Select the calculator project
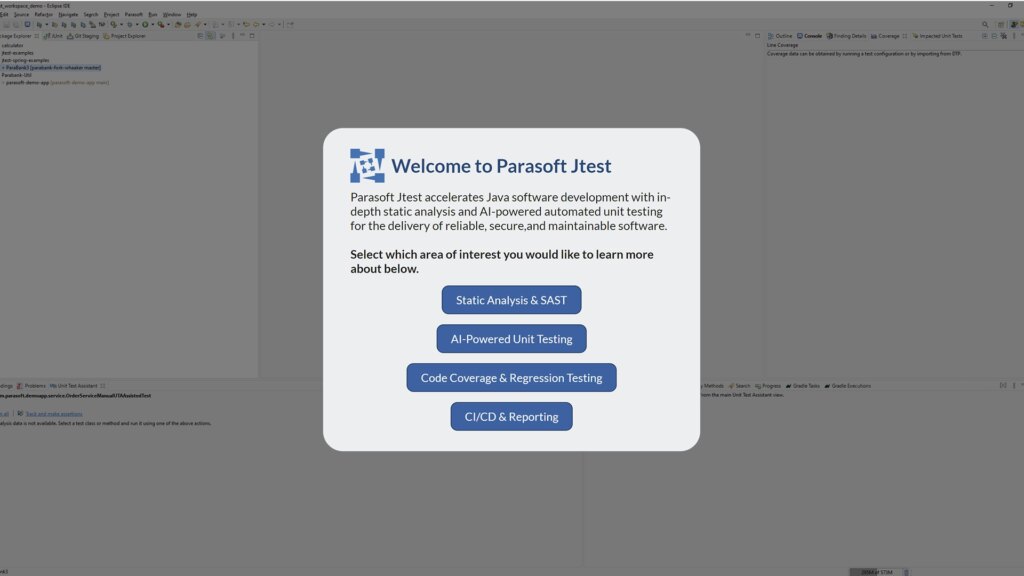The image size is (1024, 576). pos(12,46)
